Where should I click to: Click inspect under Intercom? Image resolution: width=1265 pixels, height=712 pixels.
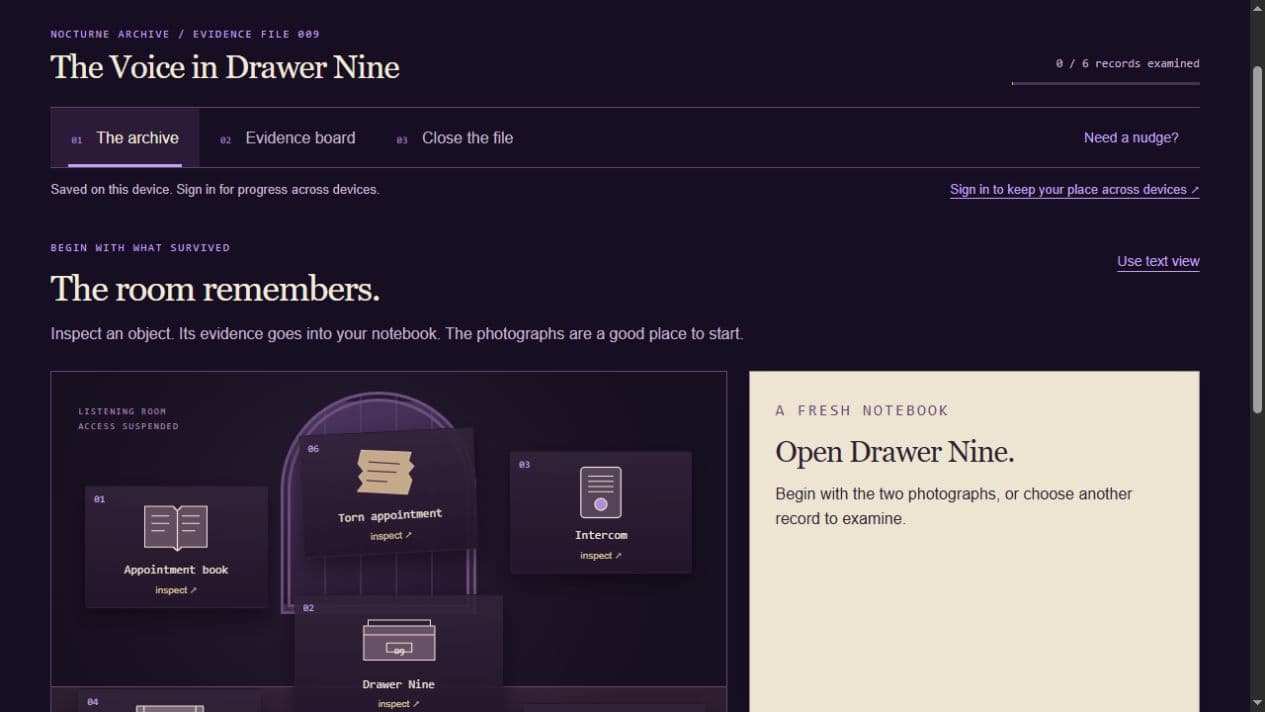(601, 555)
